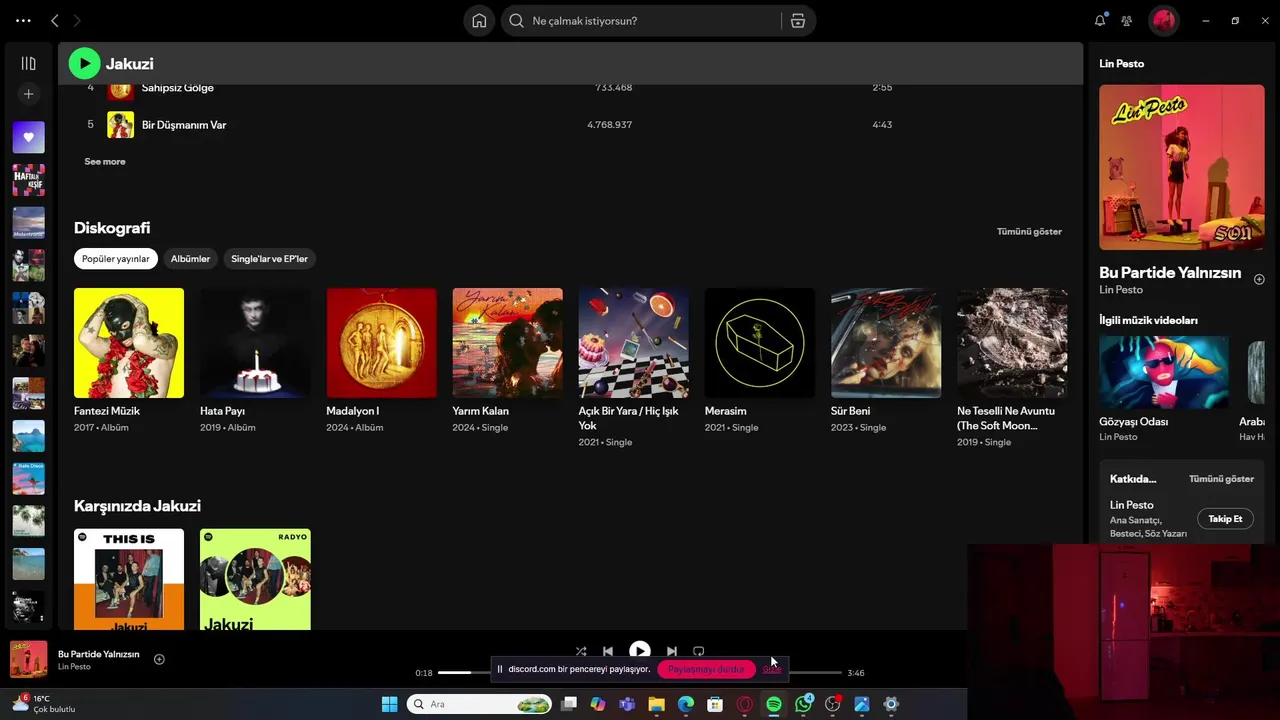Open WhatsApp from taskbar
Viewport: 1280px width, 720px height.
tap(803, 704)
